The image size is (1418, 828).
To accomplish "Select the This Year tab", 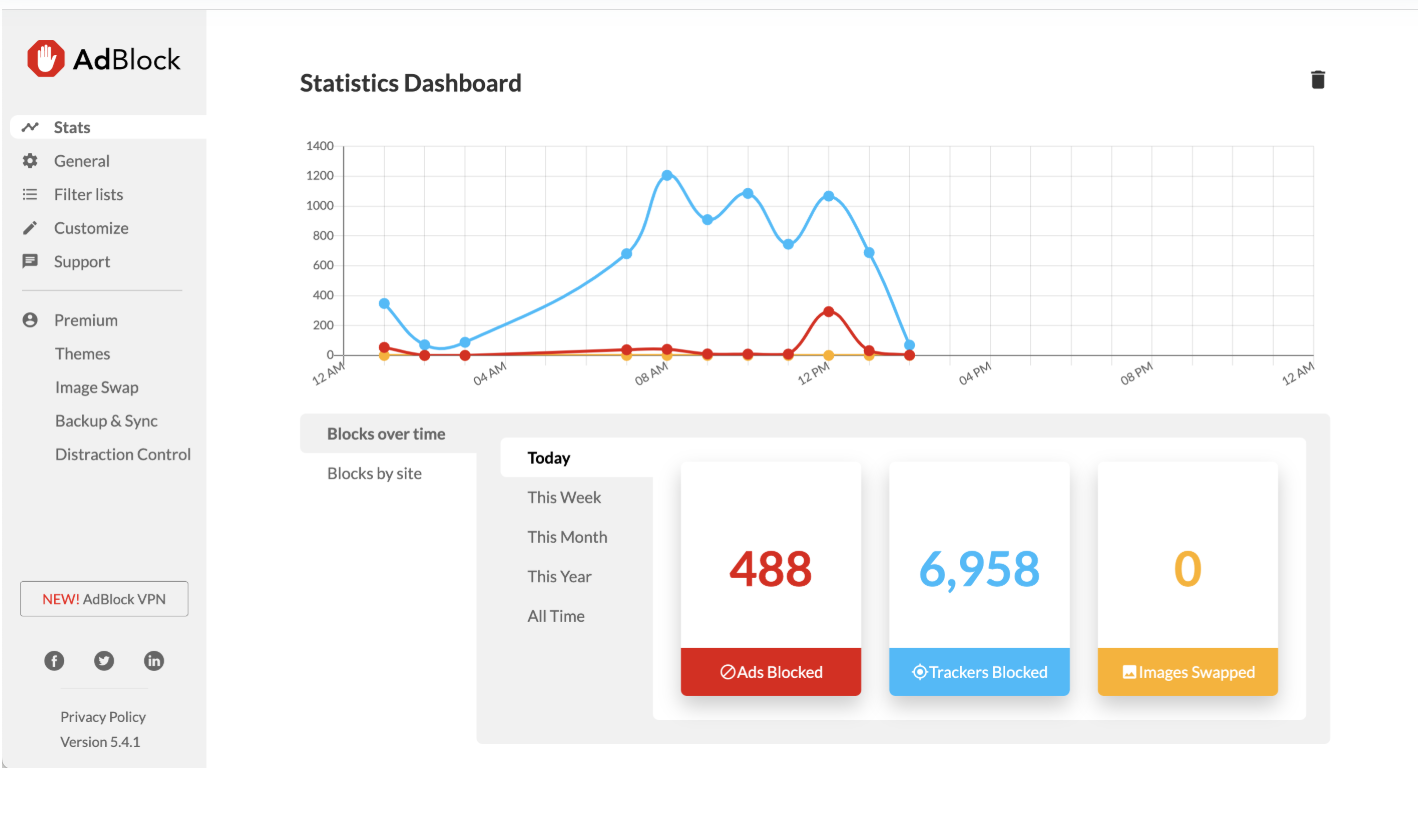I will pos(559,576).
